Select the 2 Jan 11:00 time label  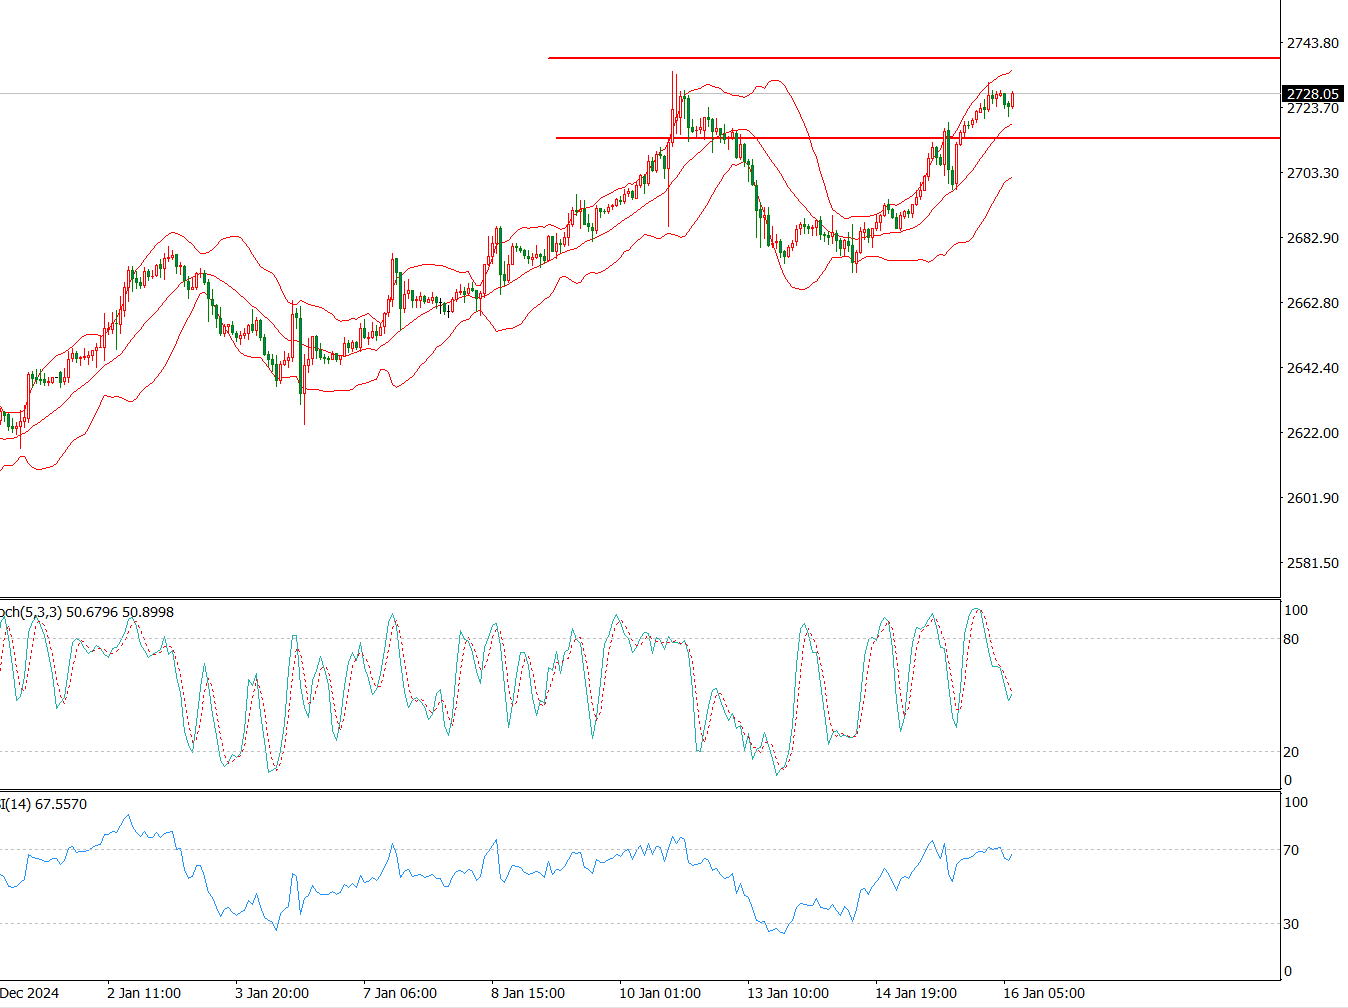coord(144,993)
